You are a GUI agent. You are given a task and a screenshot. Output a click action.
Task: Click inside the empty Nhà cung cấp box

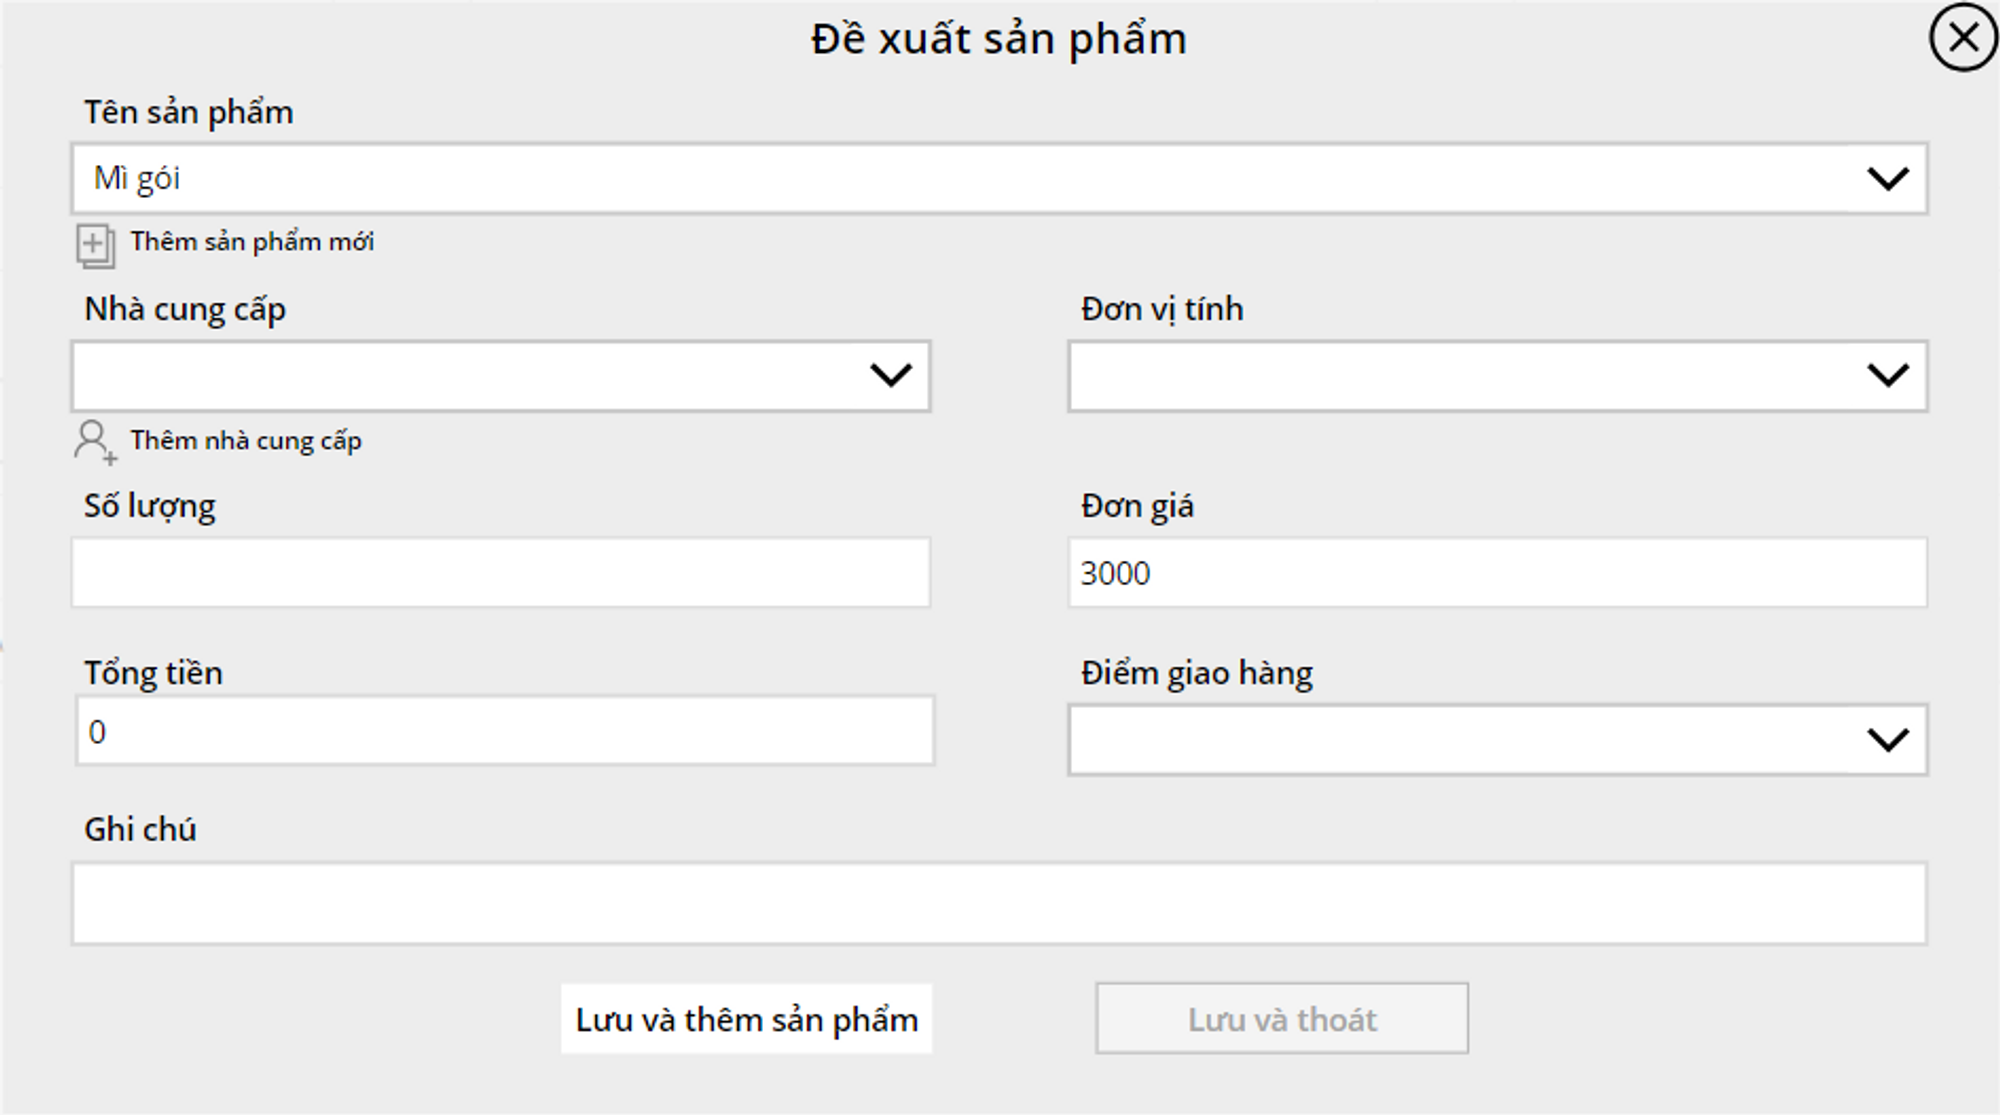click(x=460, y=376)
